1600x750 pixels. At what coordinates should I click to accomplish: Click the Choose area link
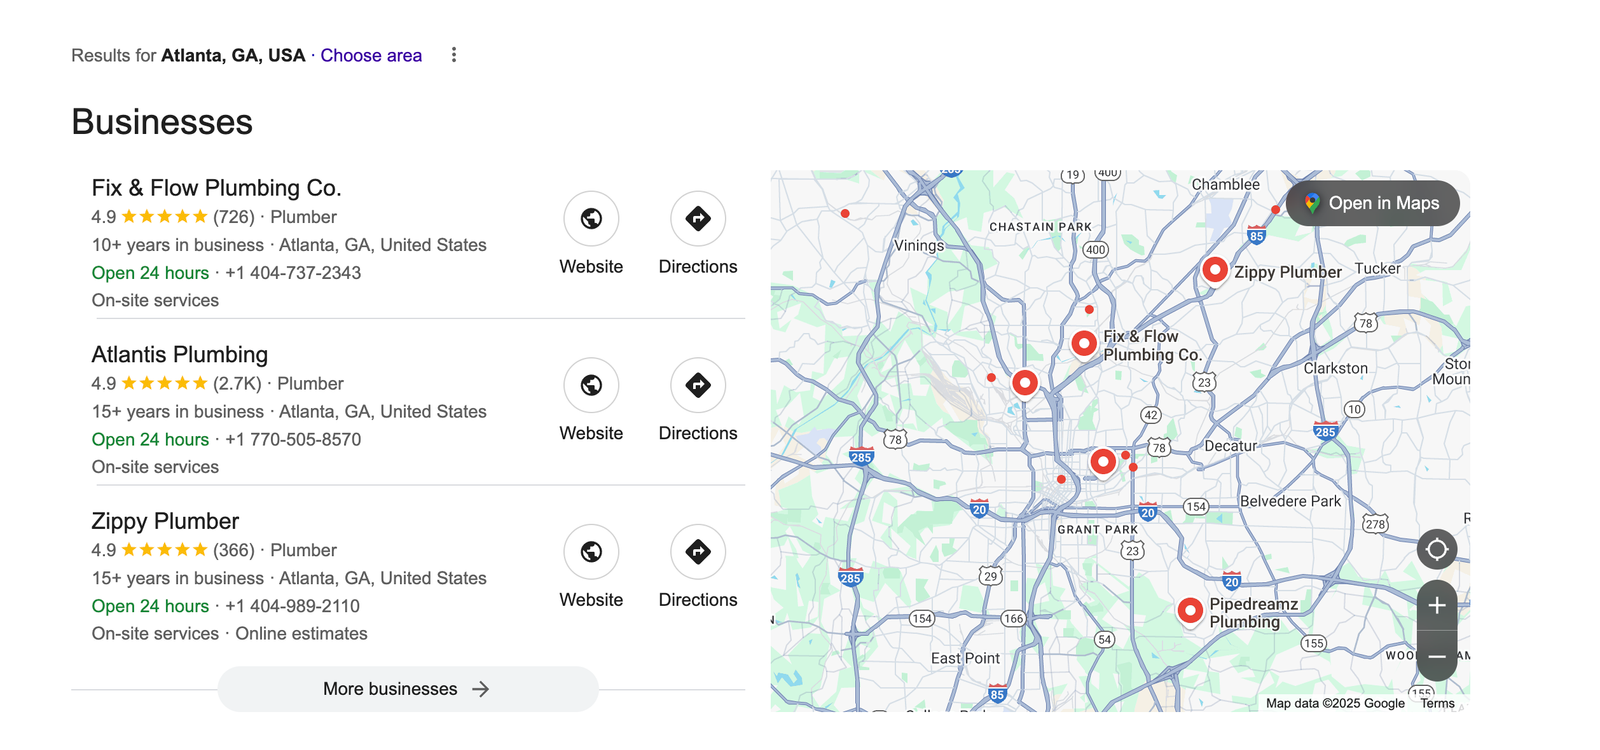point(371,55)
